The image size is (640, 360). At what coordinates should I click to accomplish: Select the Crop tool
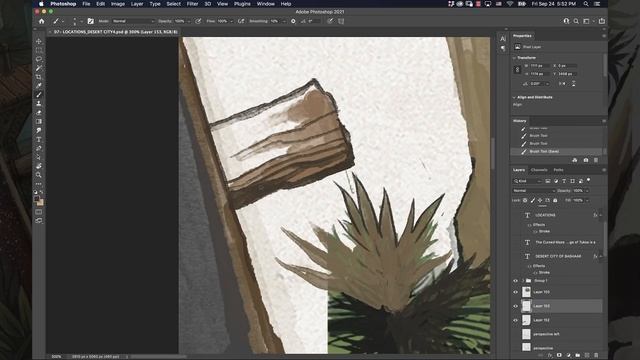point(39,77)
